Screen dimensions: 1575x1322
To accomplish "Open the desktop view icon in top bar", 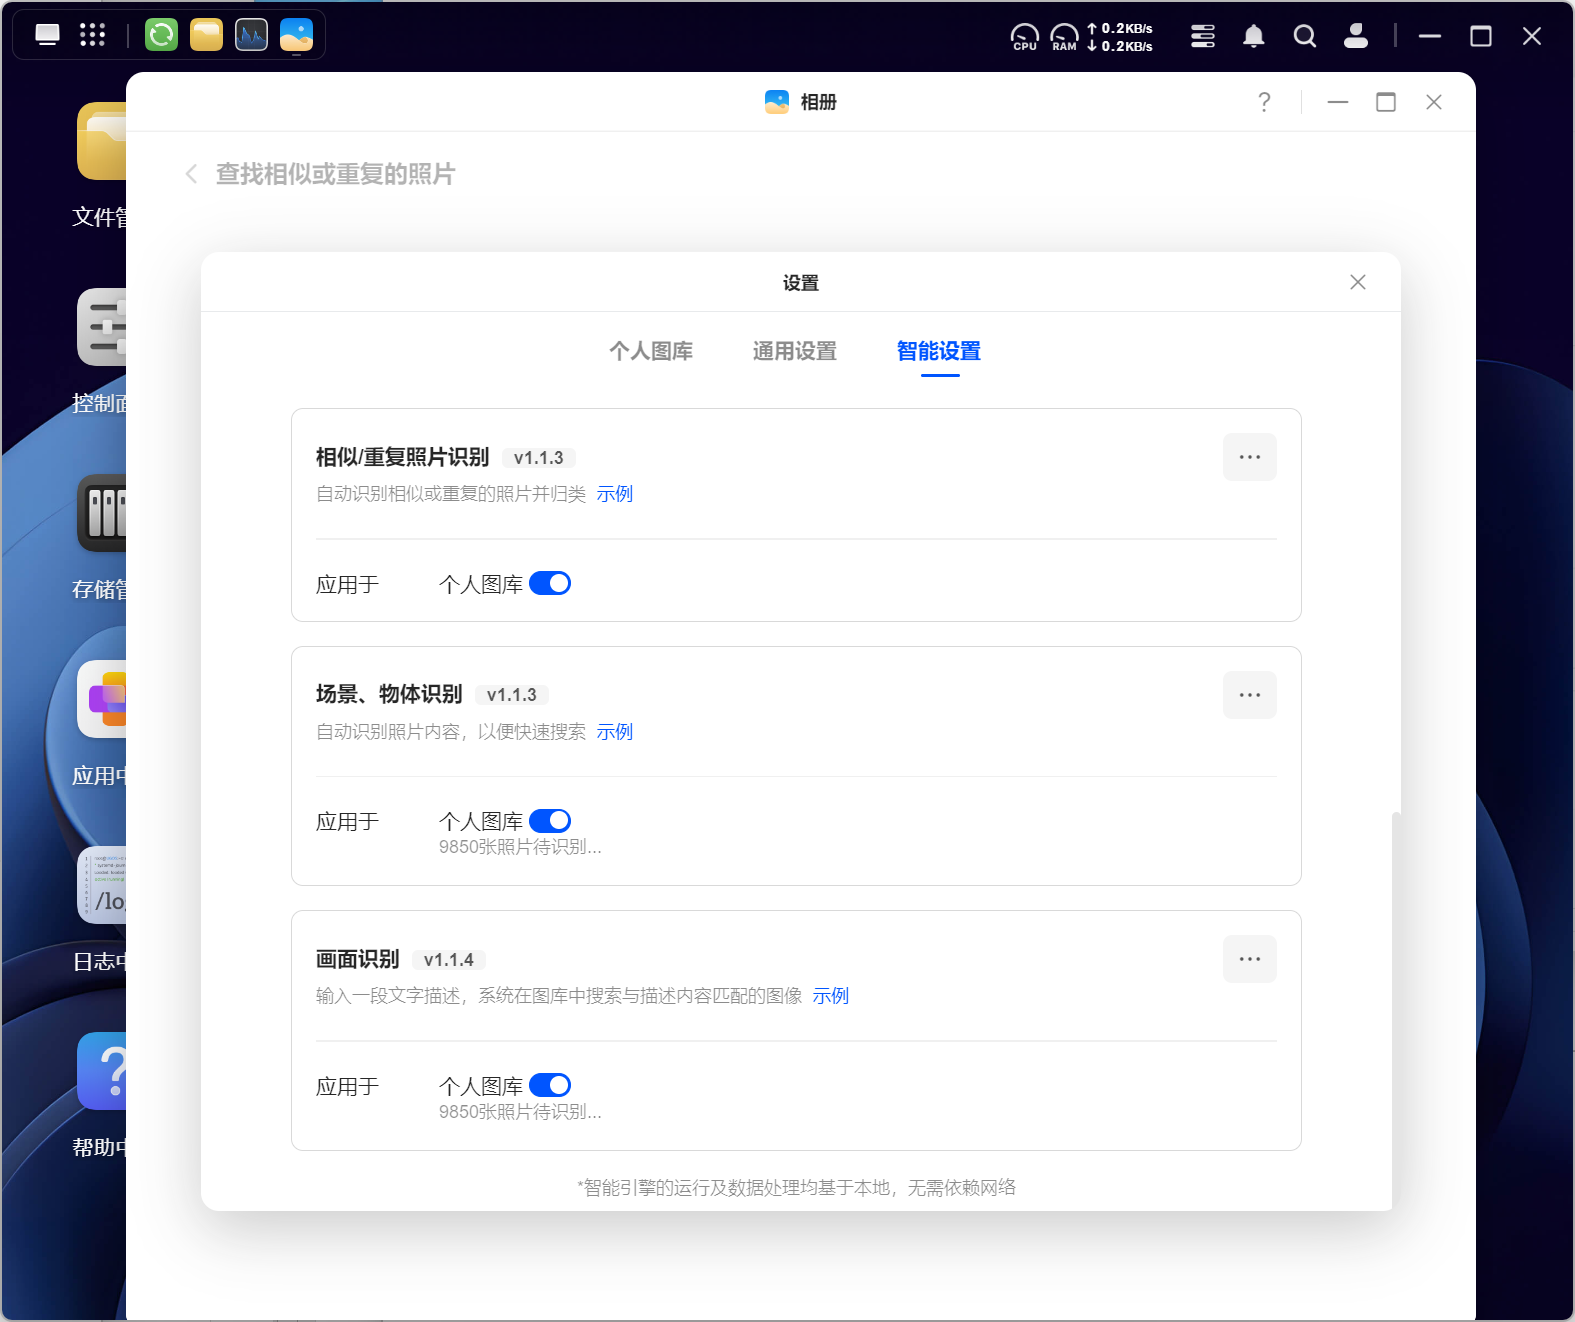I will coord(47,35).
